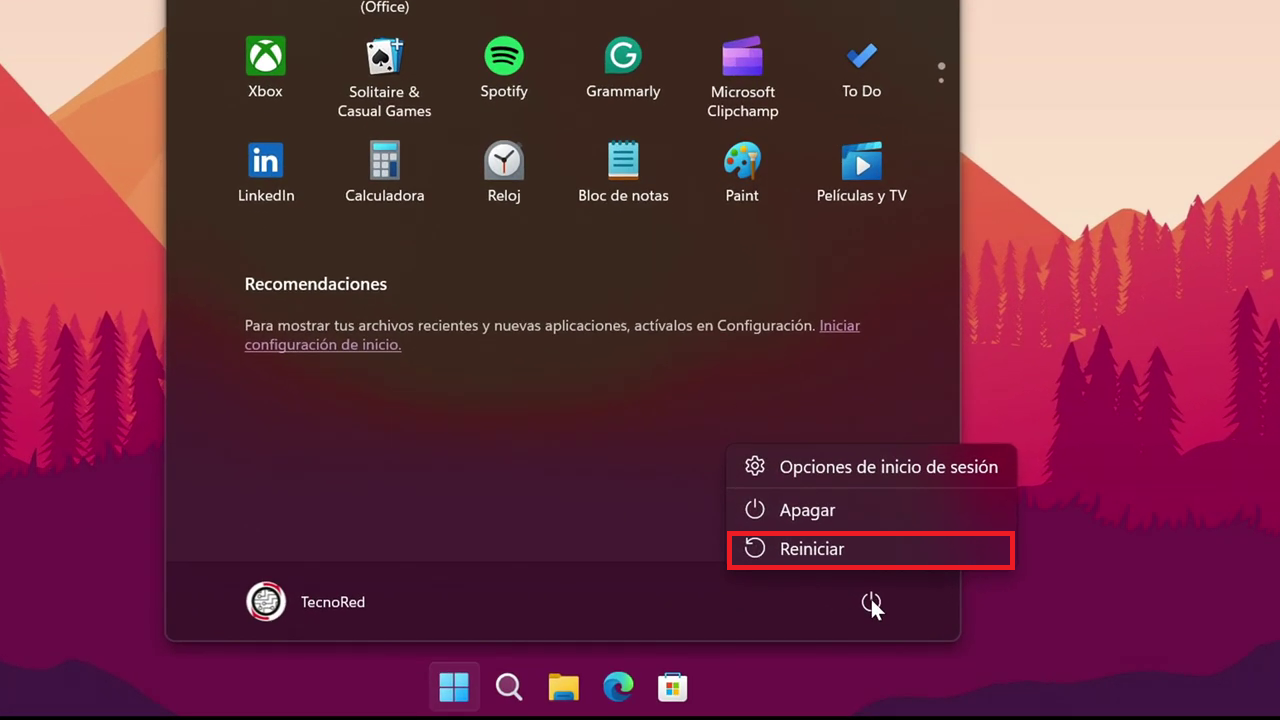Open Spotify from pinned apps

point(503,68)
